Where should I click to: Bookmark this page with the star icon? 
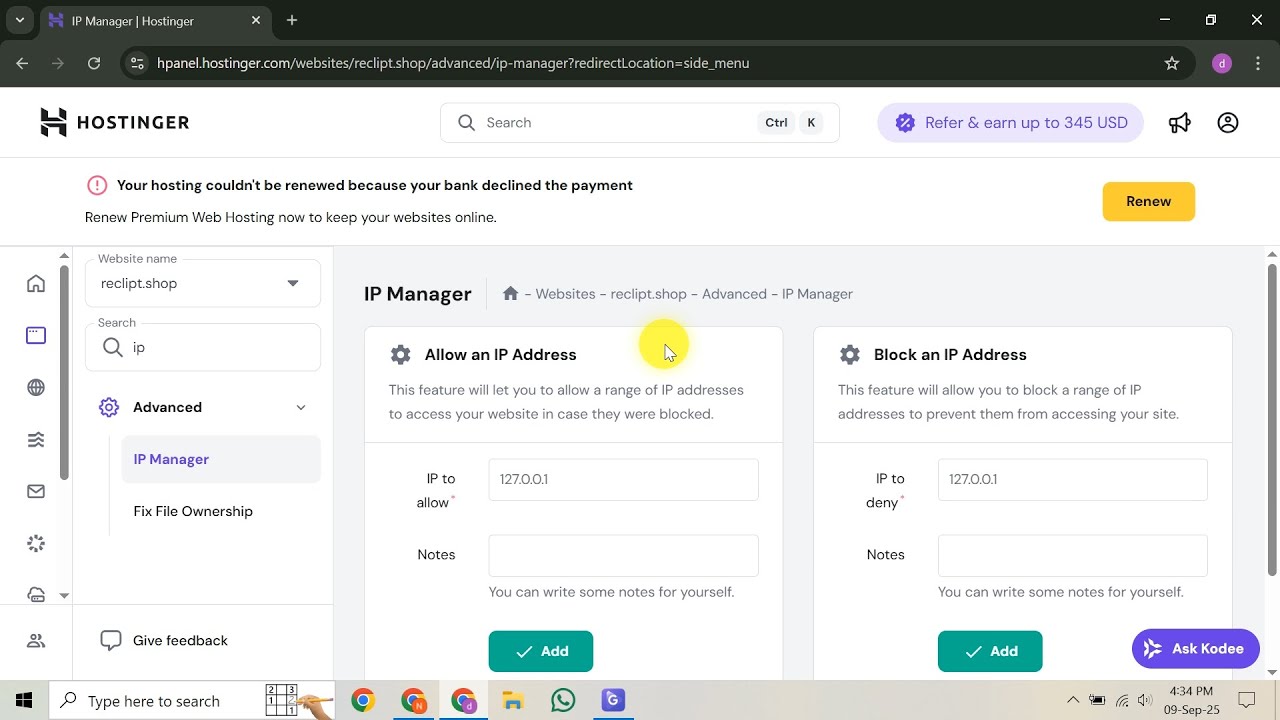click(x=1172, y=63)
